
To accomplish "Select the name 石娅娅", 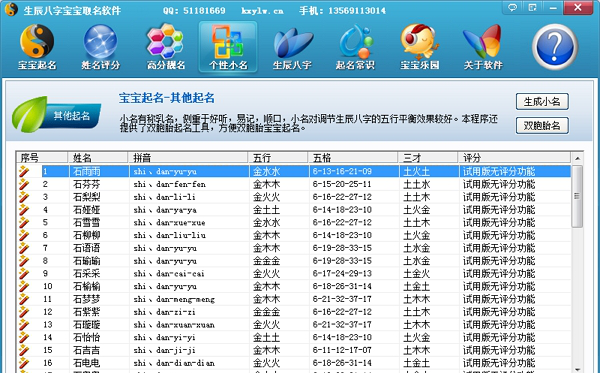I will (x=87, y=210).
